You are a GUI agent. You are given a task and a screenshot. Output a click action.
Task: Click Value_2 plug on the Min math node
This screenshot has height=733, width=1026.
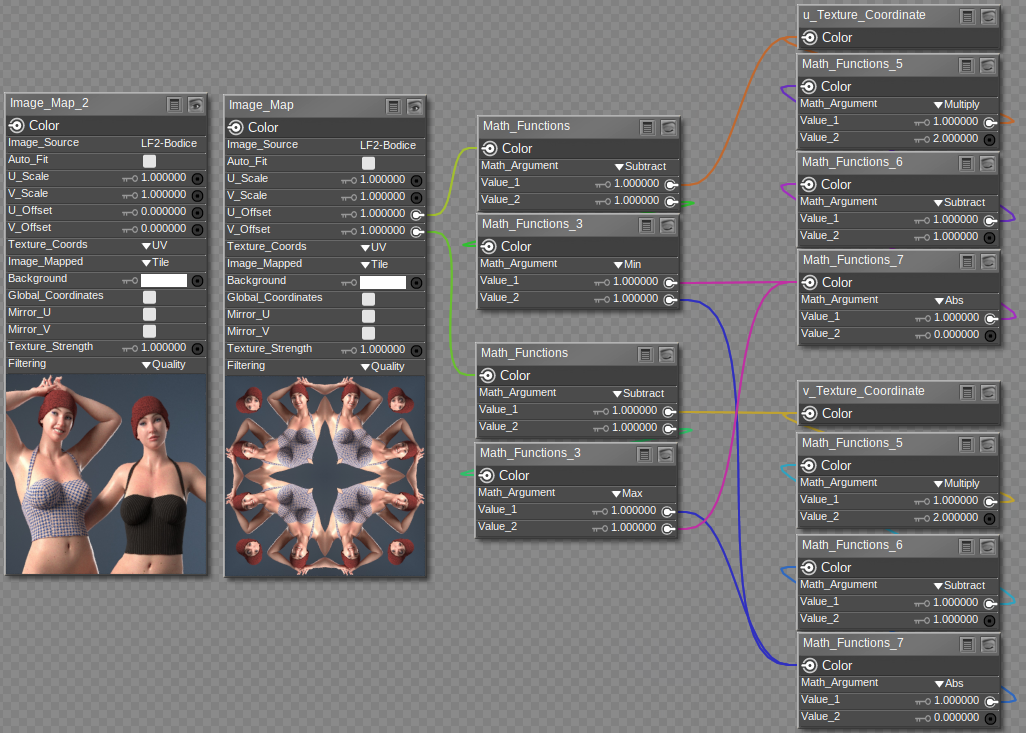click(670, 299)
